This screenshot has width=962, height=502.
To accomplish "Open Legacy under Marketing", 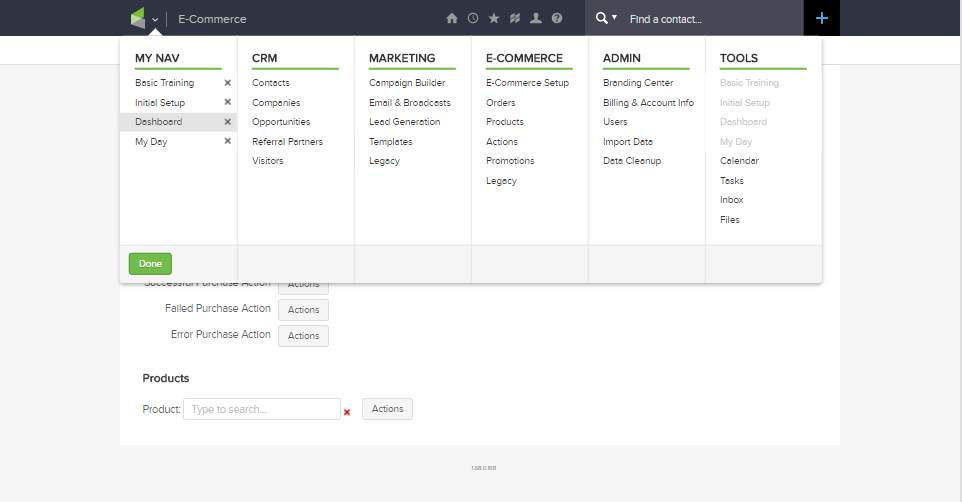I will (x=384, y=161).
